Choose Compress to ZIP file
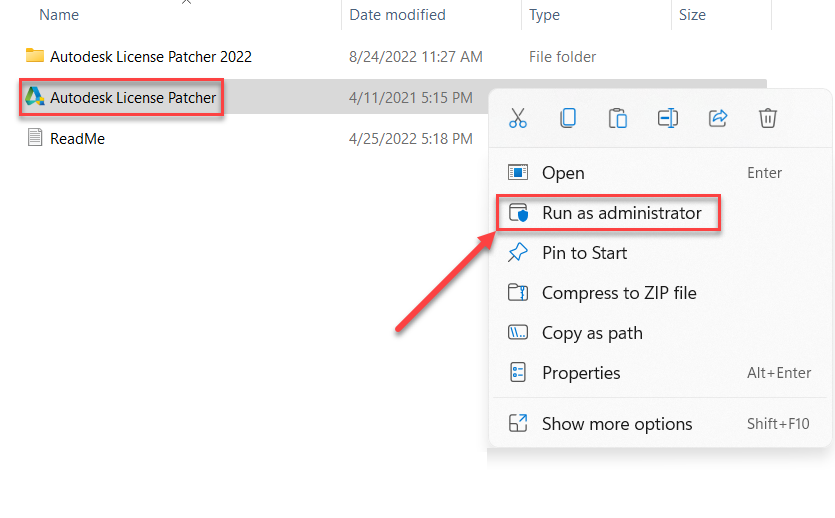Viewport: 835px width, 518px height. click(x=660, y=293)
